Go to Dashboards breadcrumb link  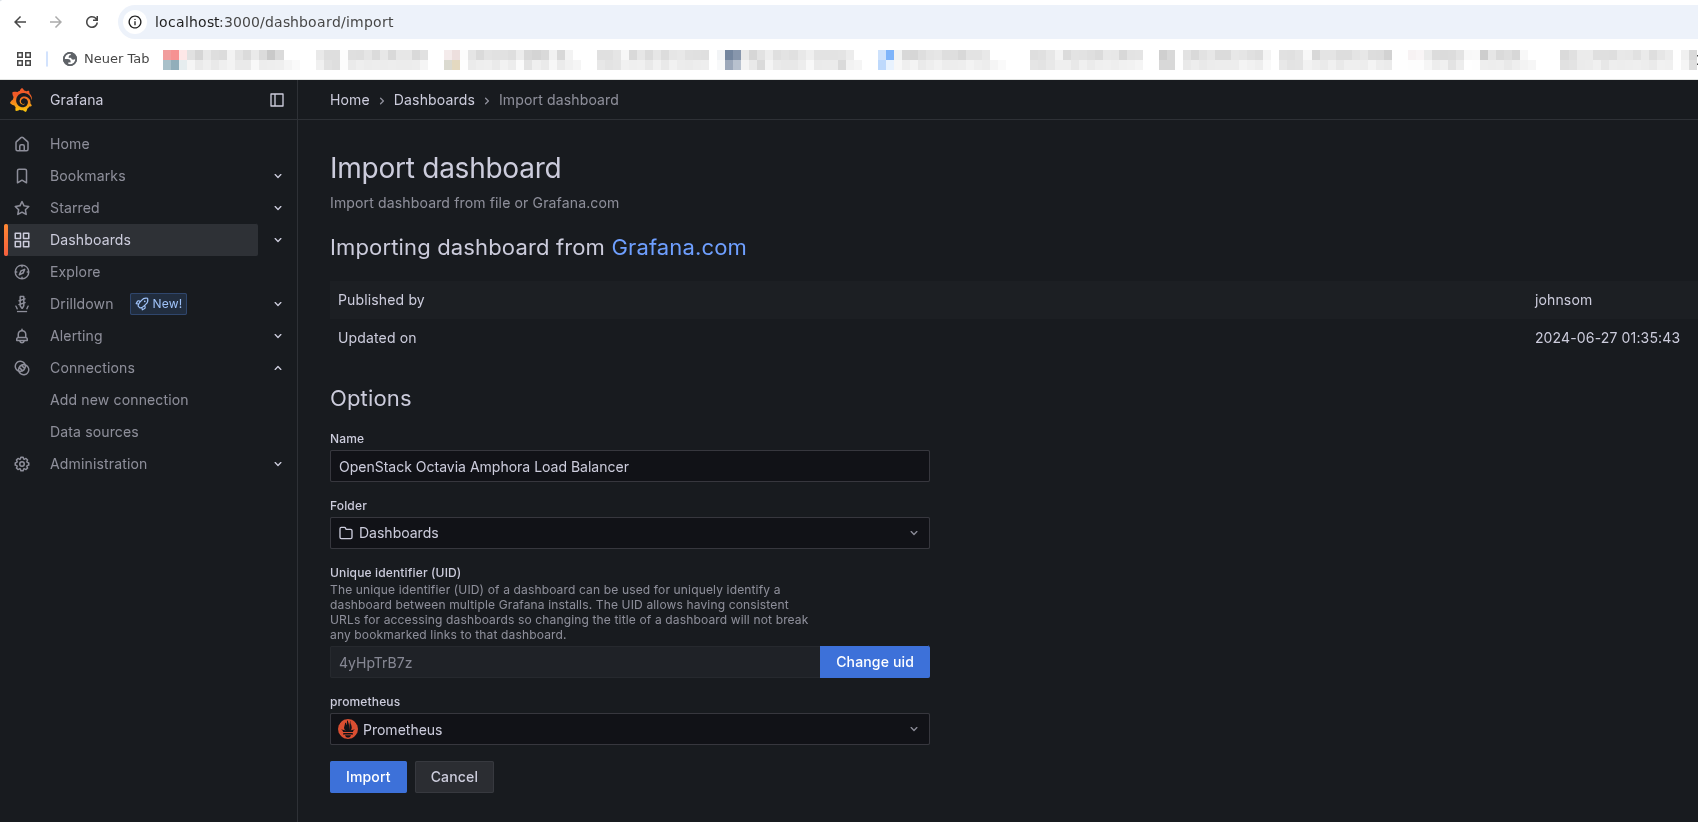point(434,100)
